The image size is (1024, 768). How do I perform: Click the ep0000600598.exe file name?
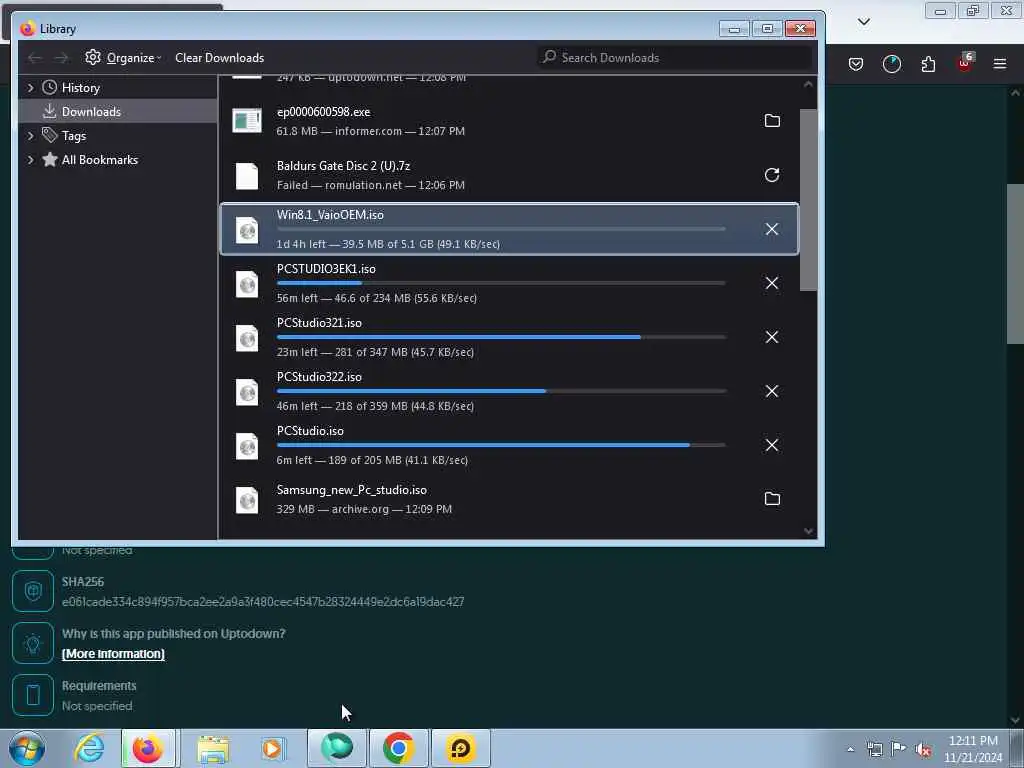pos(323,112)
